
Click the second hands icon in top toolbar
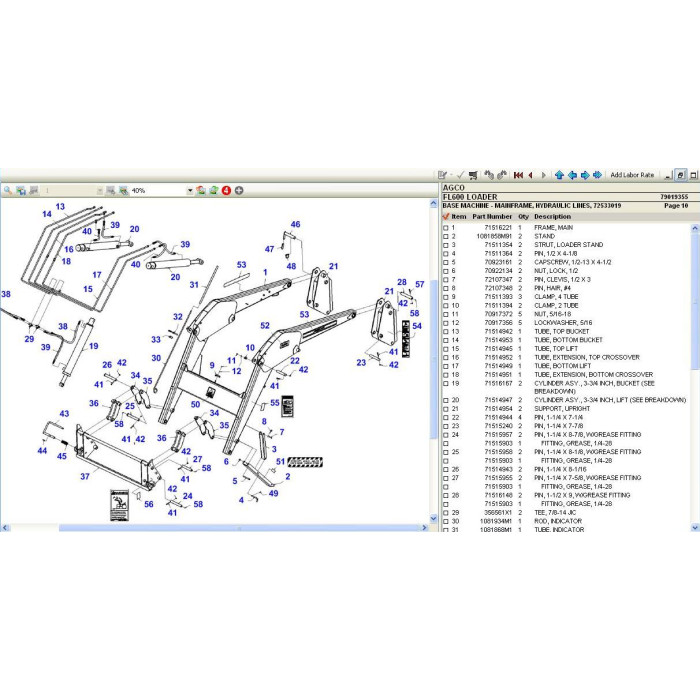[x=502, y=175]
